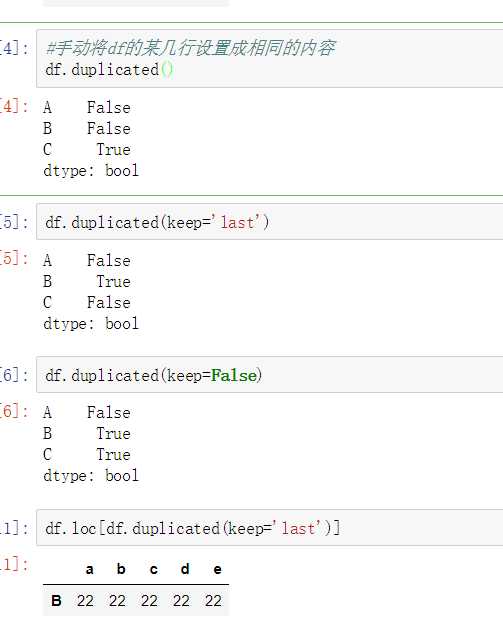Click the green False keyword in cell 6 code
The image size is (503, 629).
click(x=234, y=375)
